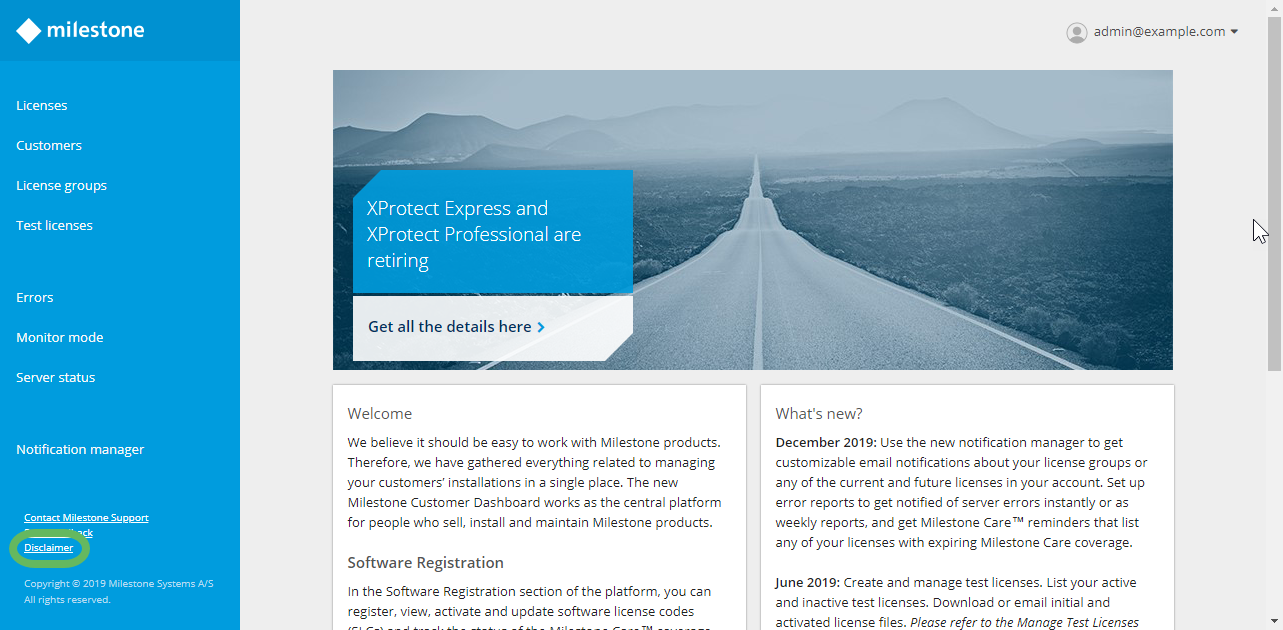Viewport: 1283px width, 630px height.
Task: Click the scrollbar up arrow
Action: 1274,8
